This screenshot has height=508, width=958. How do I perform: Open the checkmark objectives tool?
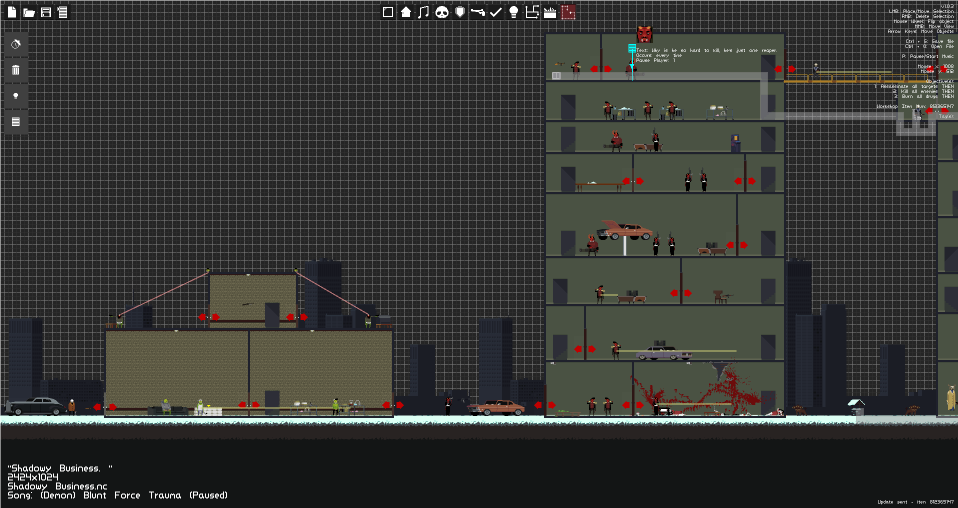(x=496, y=12)
